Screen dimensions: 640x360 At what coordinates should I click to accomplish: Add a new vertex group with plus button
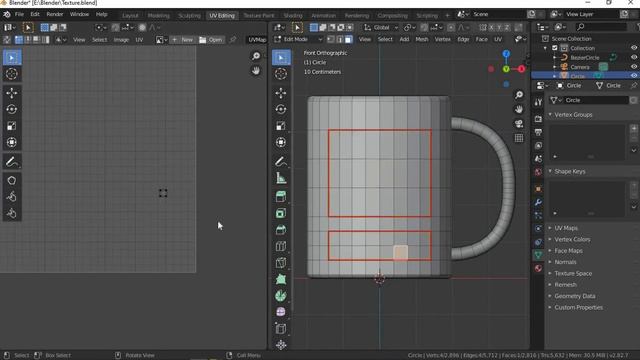click(634, 129)
